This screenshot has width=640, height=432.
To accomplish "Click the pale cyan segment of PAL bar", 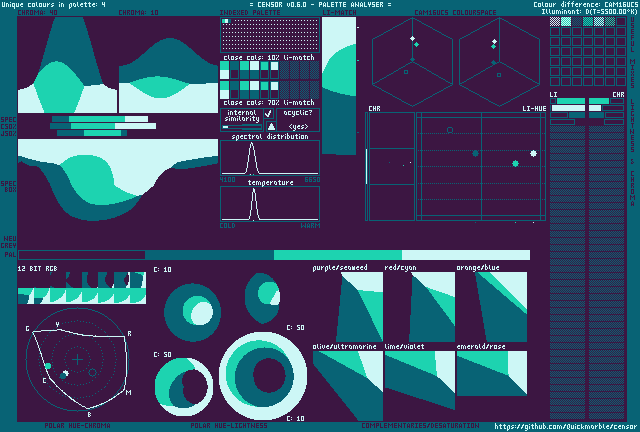I will coord(466,255).
